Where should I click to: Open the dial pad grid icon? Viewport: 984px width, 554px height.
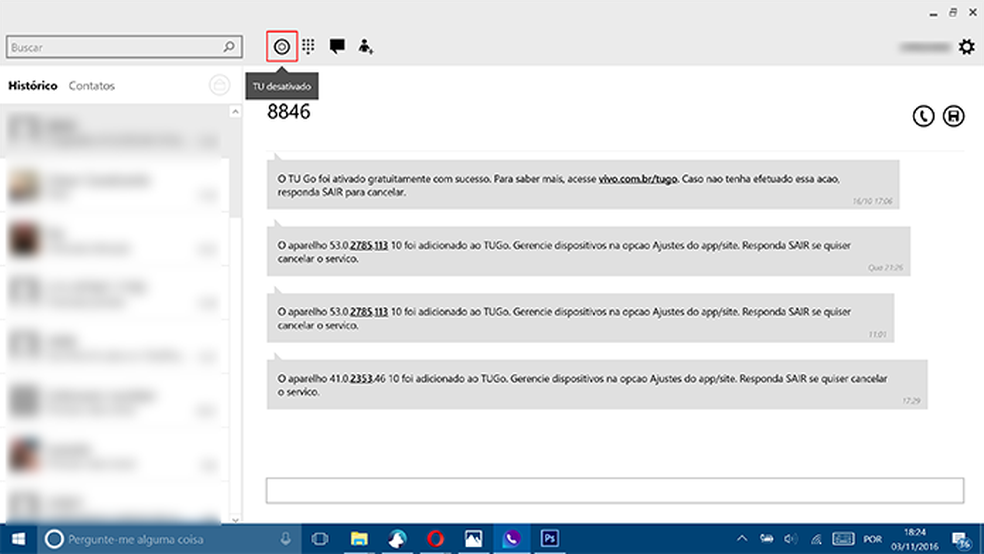coord(308,46)
